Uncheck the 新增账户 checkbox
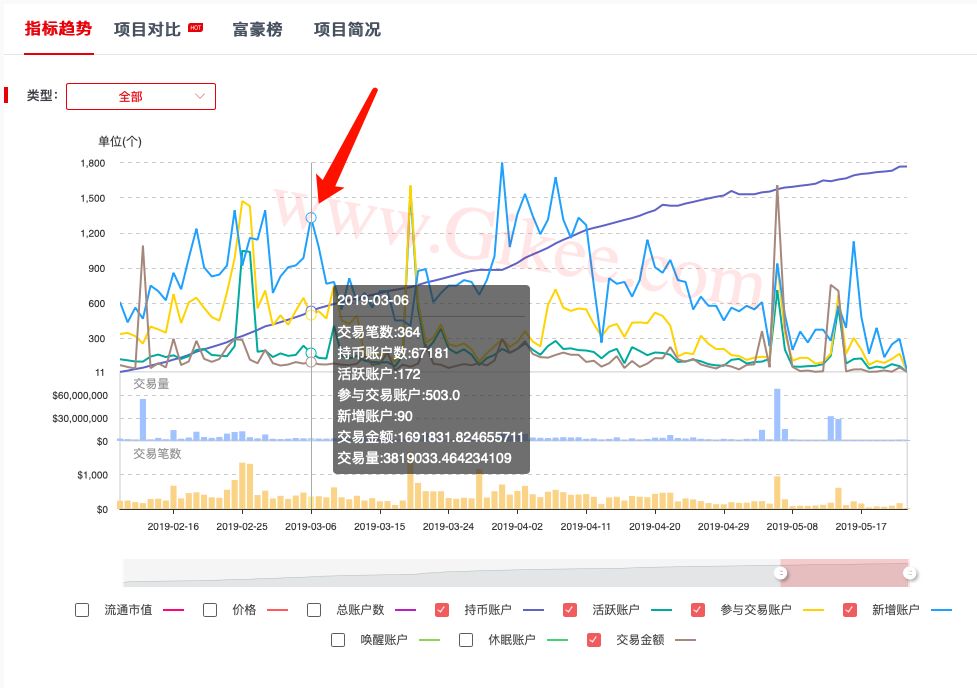977x688 pixels. (x=850, y=610)
